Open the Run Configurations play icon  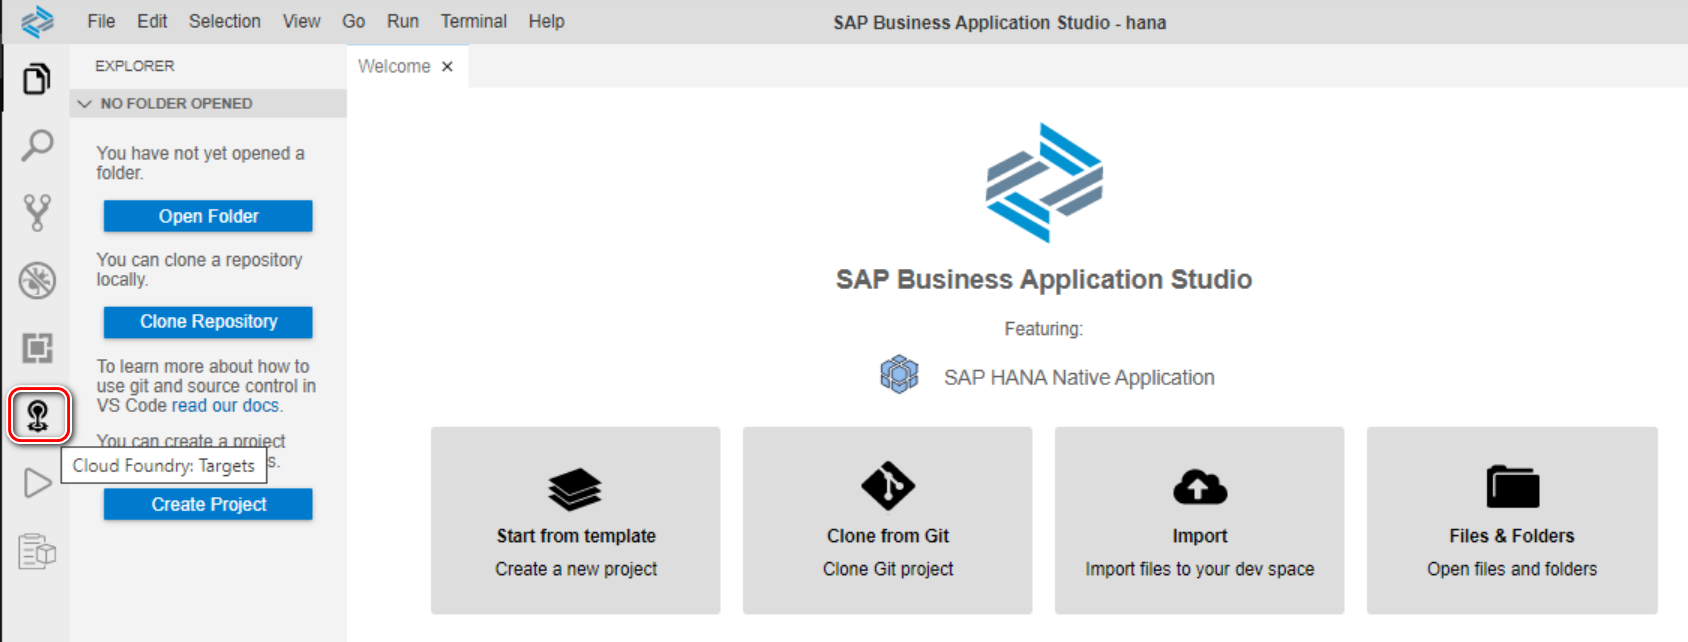click(x=37, y=483)
